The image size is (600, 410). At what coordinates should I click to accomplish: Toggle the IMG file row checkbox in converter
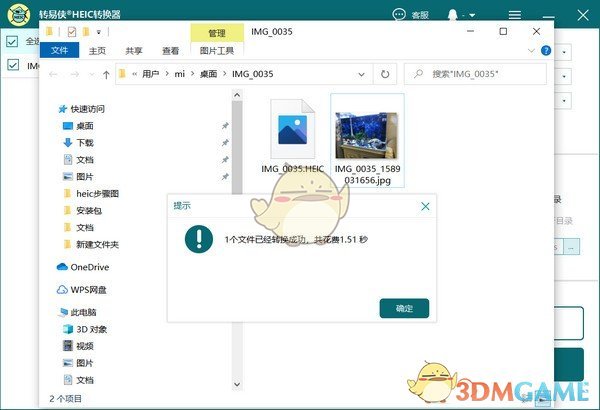[x=13, y=64]
